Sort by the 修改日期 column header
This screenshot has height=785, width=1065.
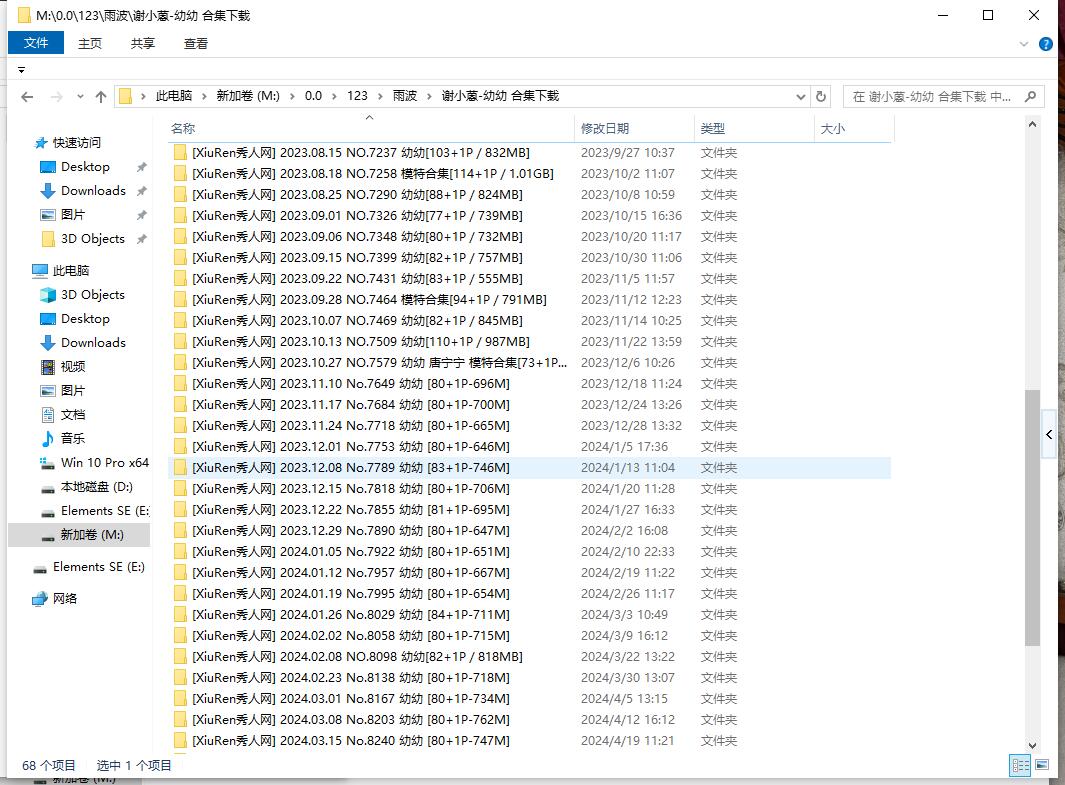(x=634, y=128)
